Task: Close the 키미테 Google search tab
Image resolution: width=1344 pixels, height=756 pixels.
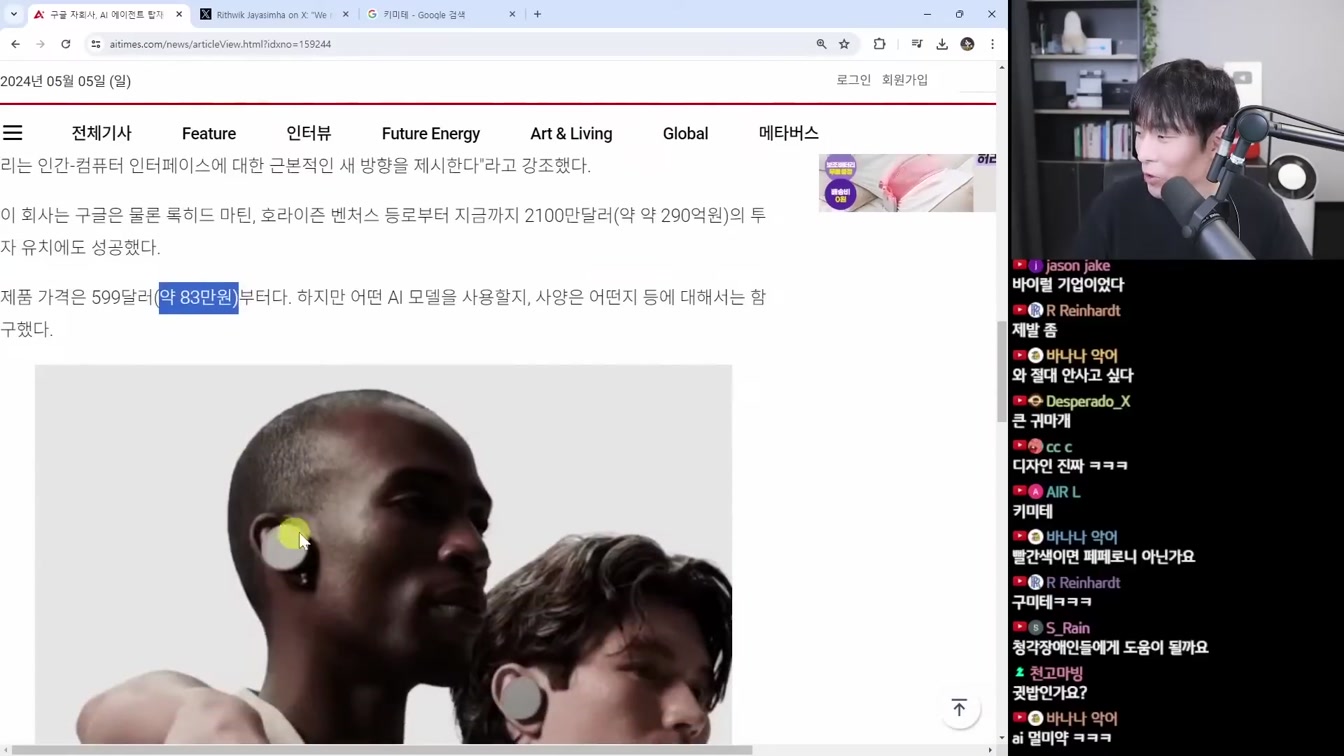Action: [x=512, y=15]
